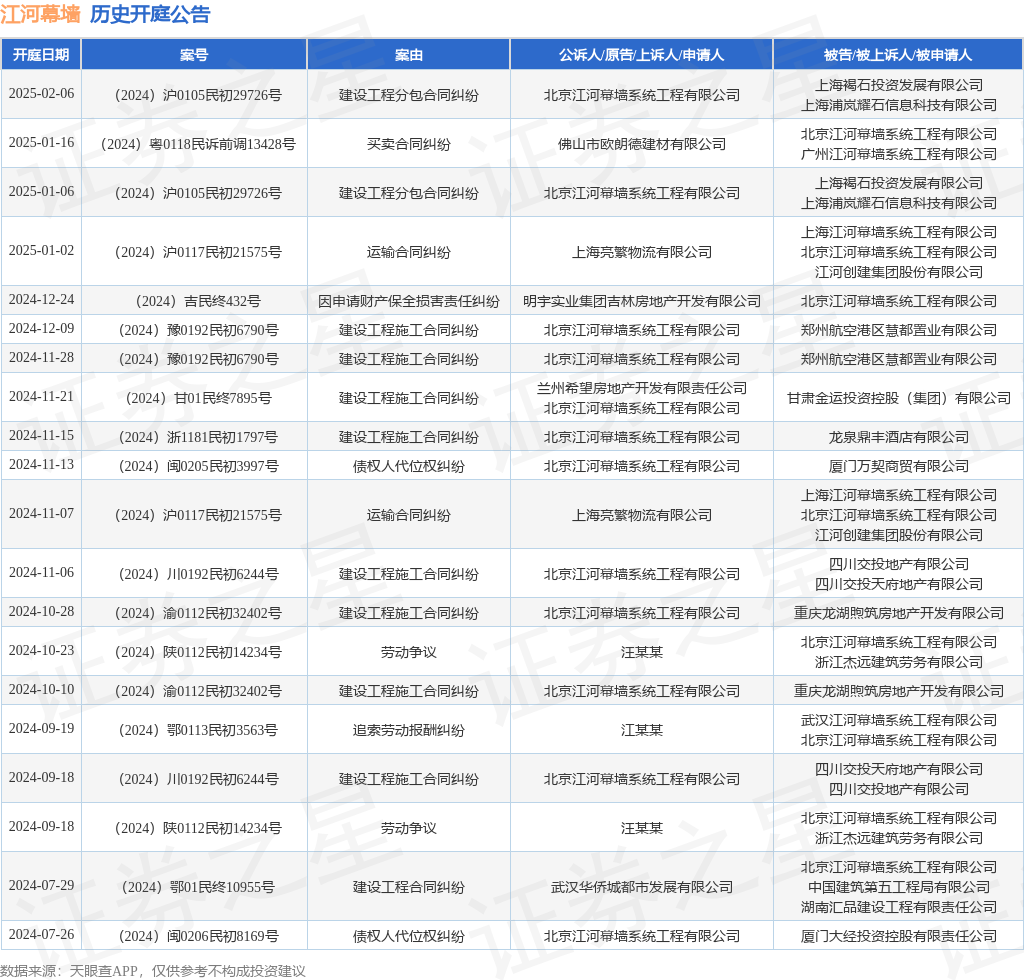Click the date cell 2025-02-06
The image size is (1024, 980).
click(41, 93)
